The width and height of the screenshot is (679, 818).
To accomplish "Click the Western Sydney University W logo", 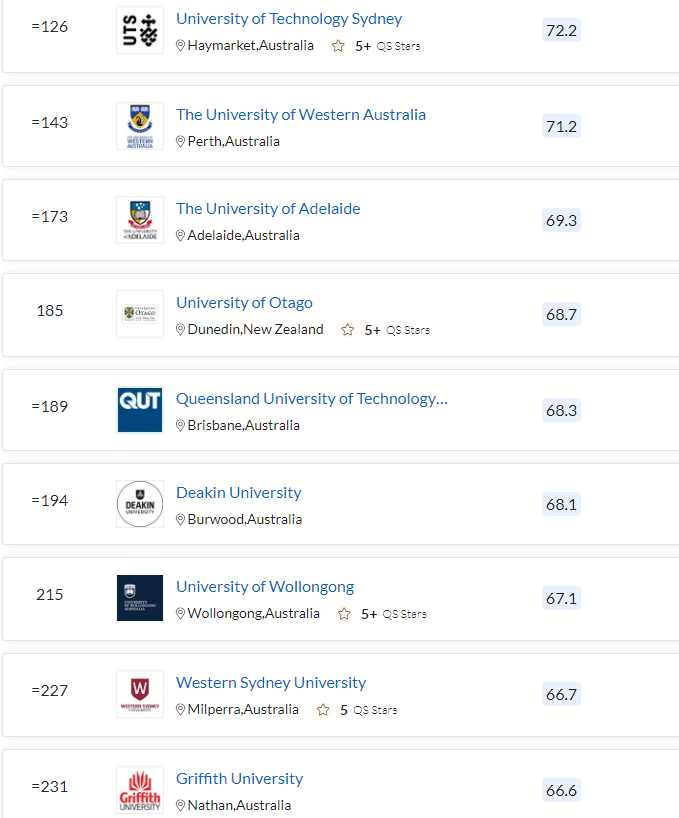I will click(140, 693).
